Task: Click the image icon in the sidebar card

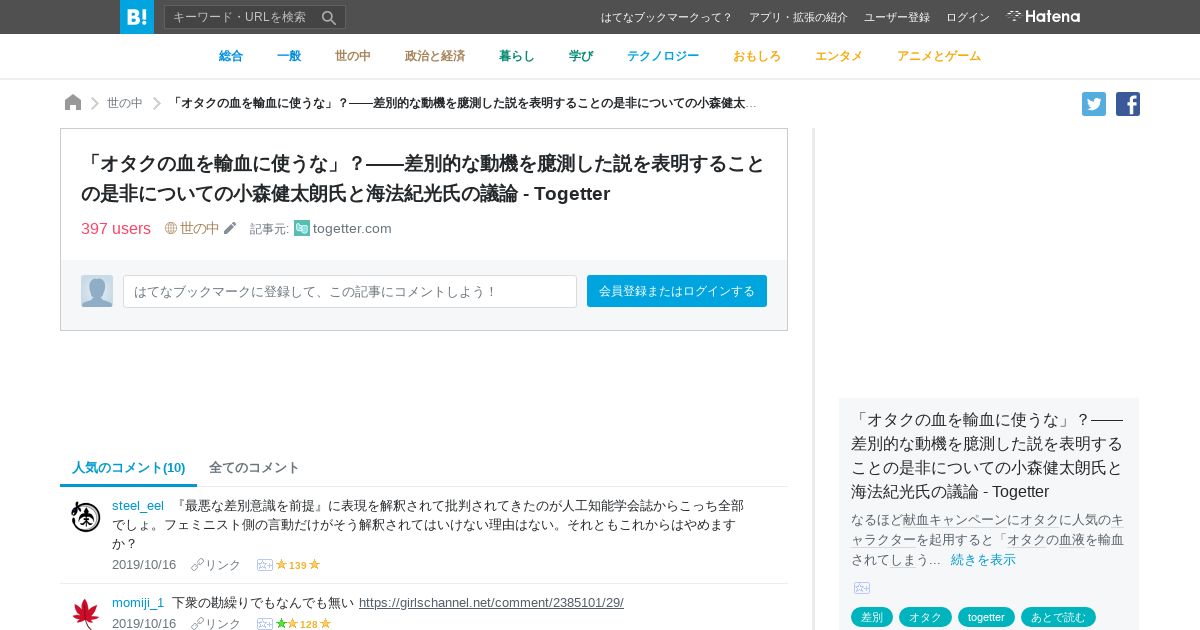Action: [862, 588]
